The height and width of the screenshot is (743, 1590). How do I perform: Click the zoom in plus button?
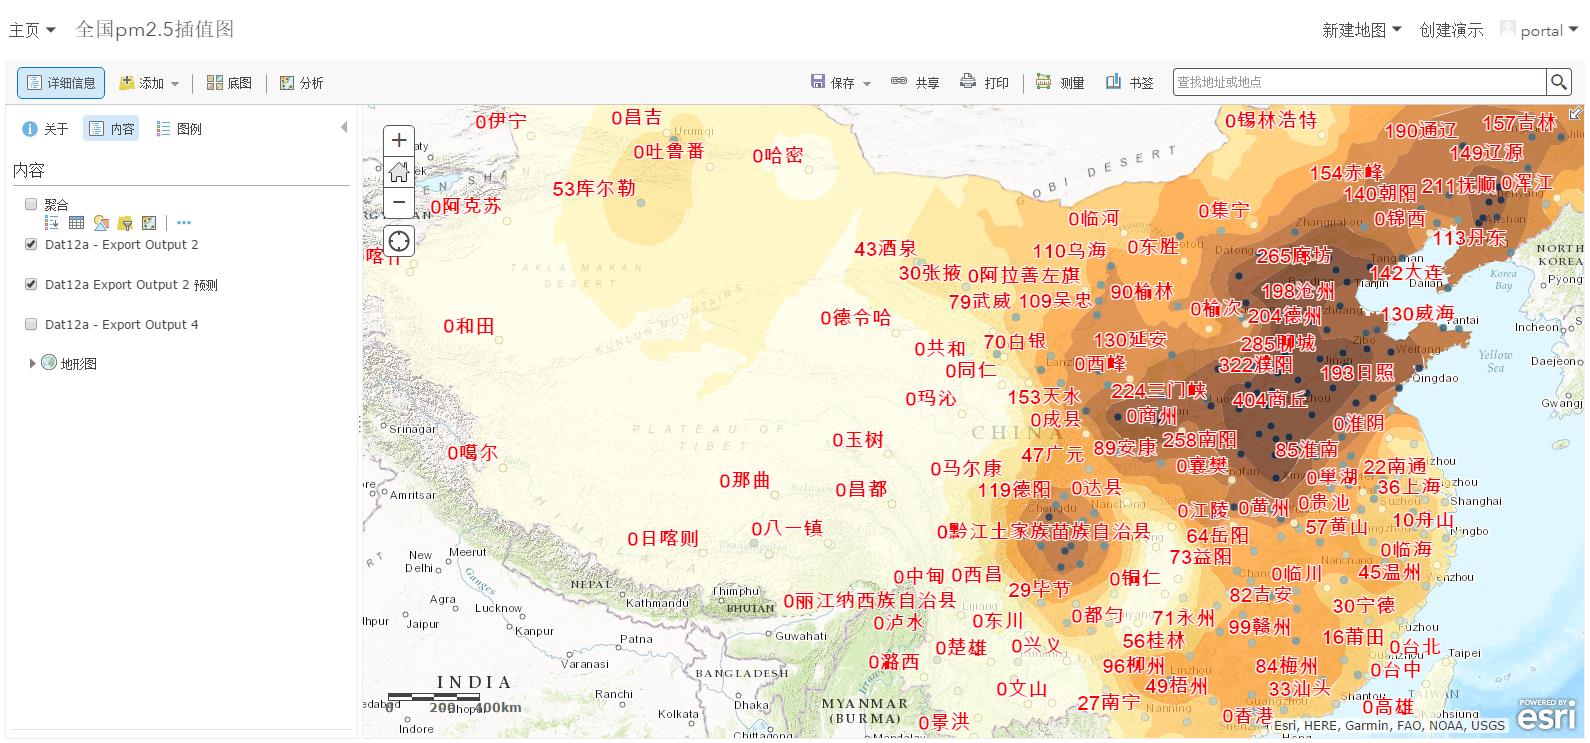(x=399, y=140)
